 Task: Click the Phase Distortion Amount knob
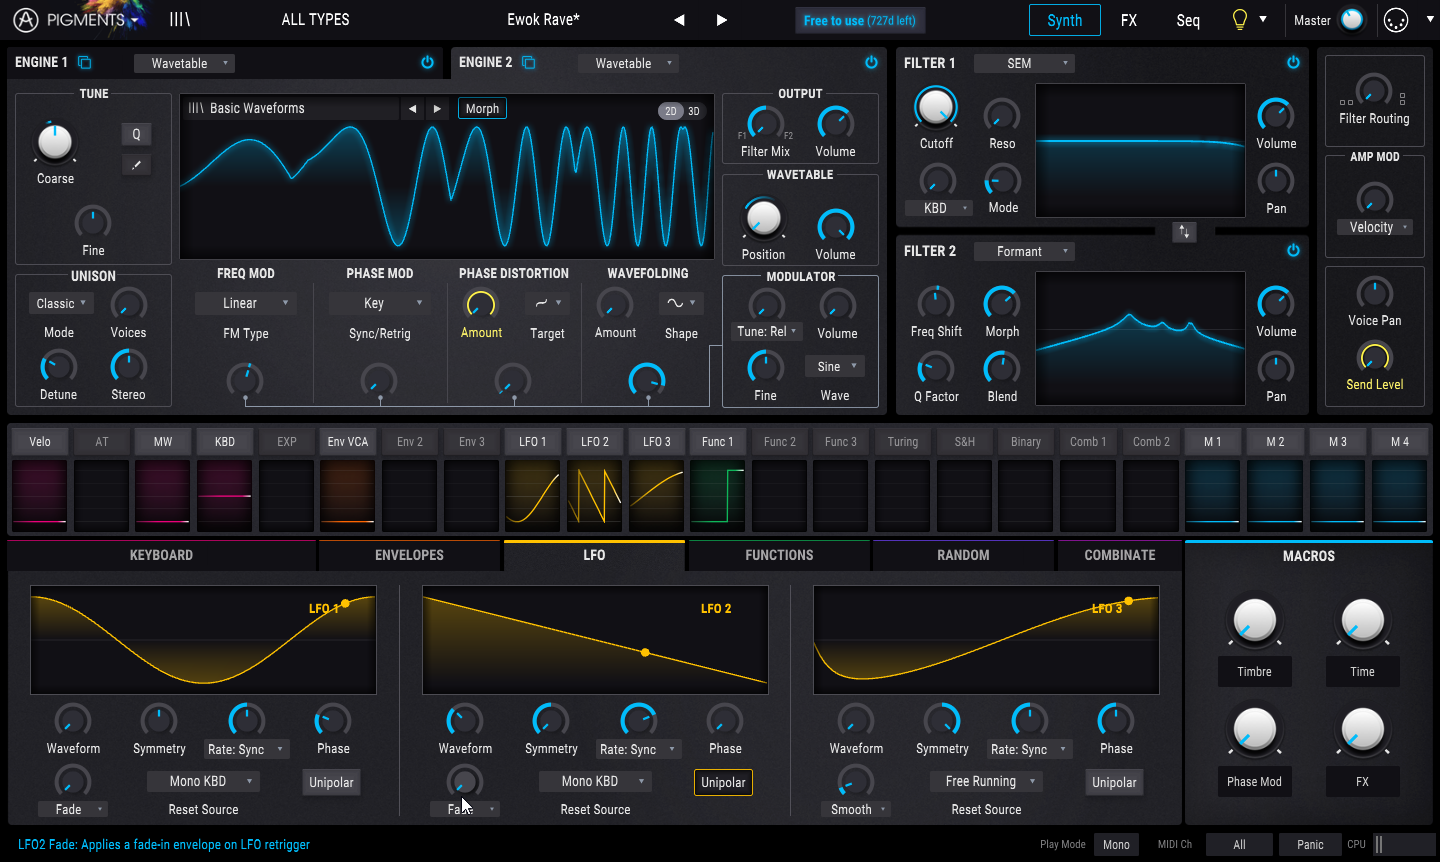tap(481, 304)
